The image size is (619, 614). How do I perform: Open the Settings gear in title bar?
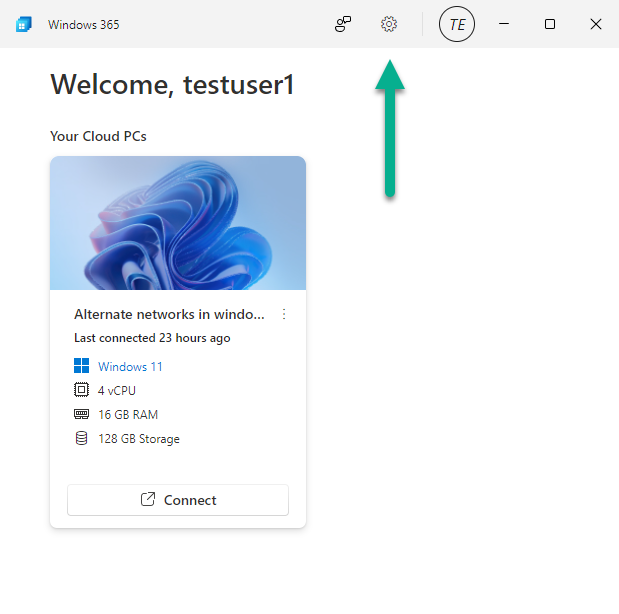coord(389,24)
